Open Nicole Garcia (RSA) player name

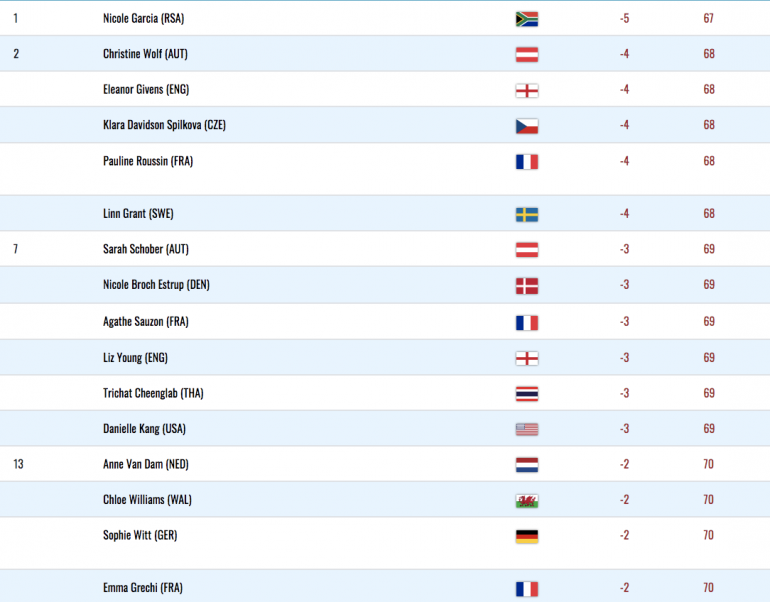[x=143, y=19]
